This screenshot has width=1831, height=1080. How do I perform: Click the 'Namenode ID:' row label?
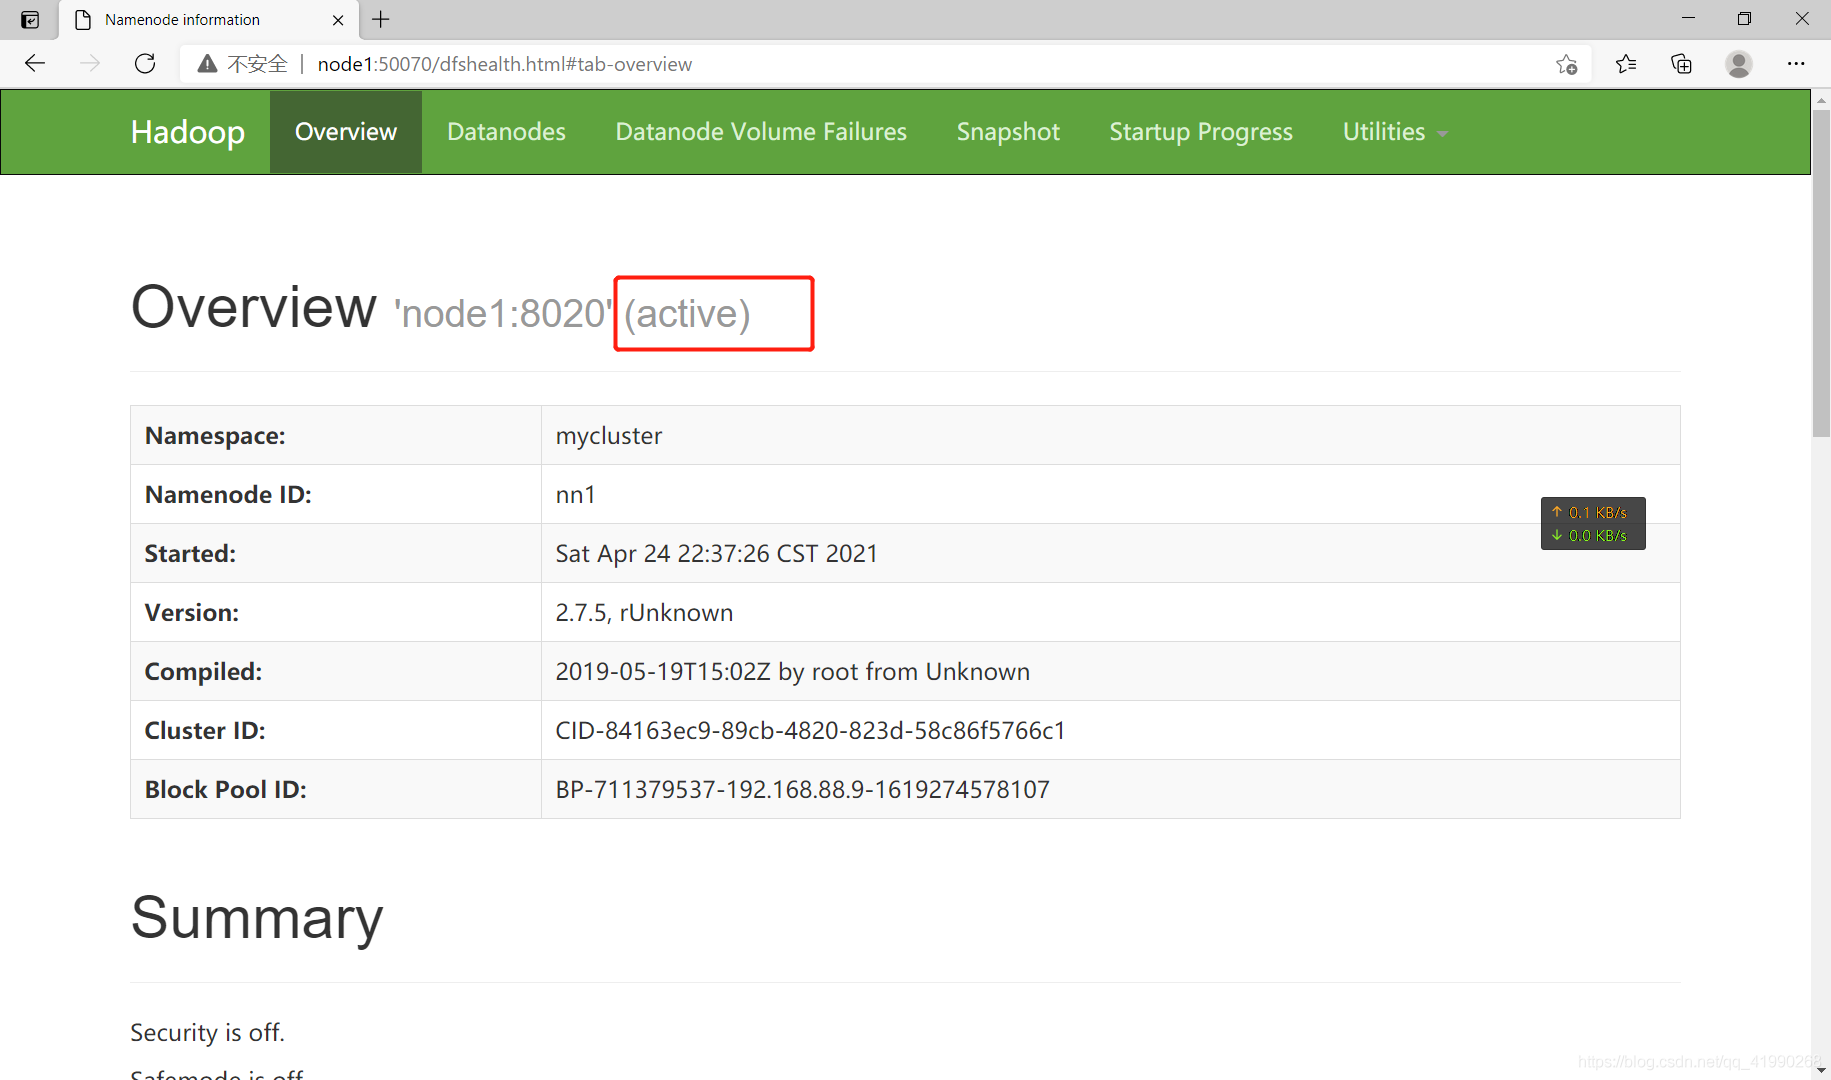click(228, 495)
